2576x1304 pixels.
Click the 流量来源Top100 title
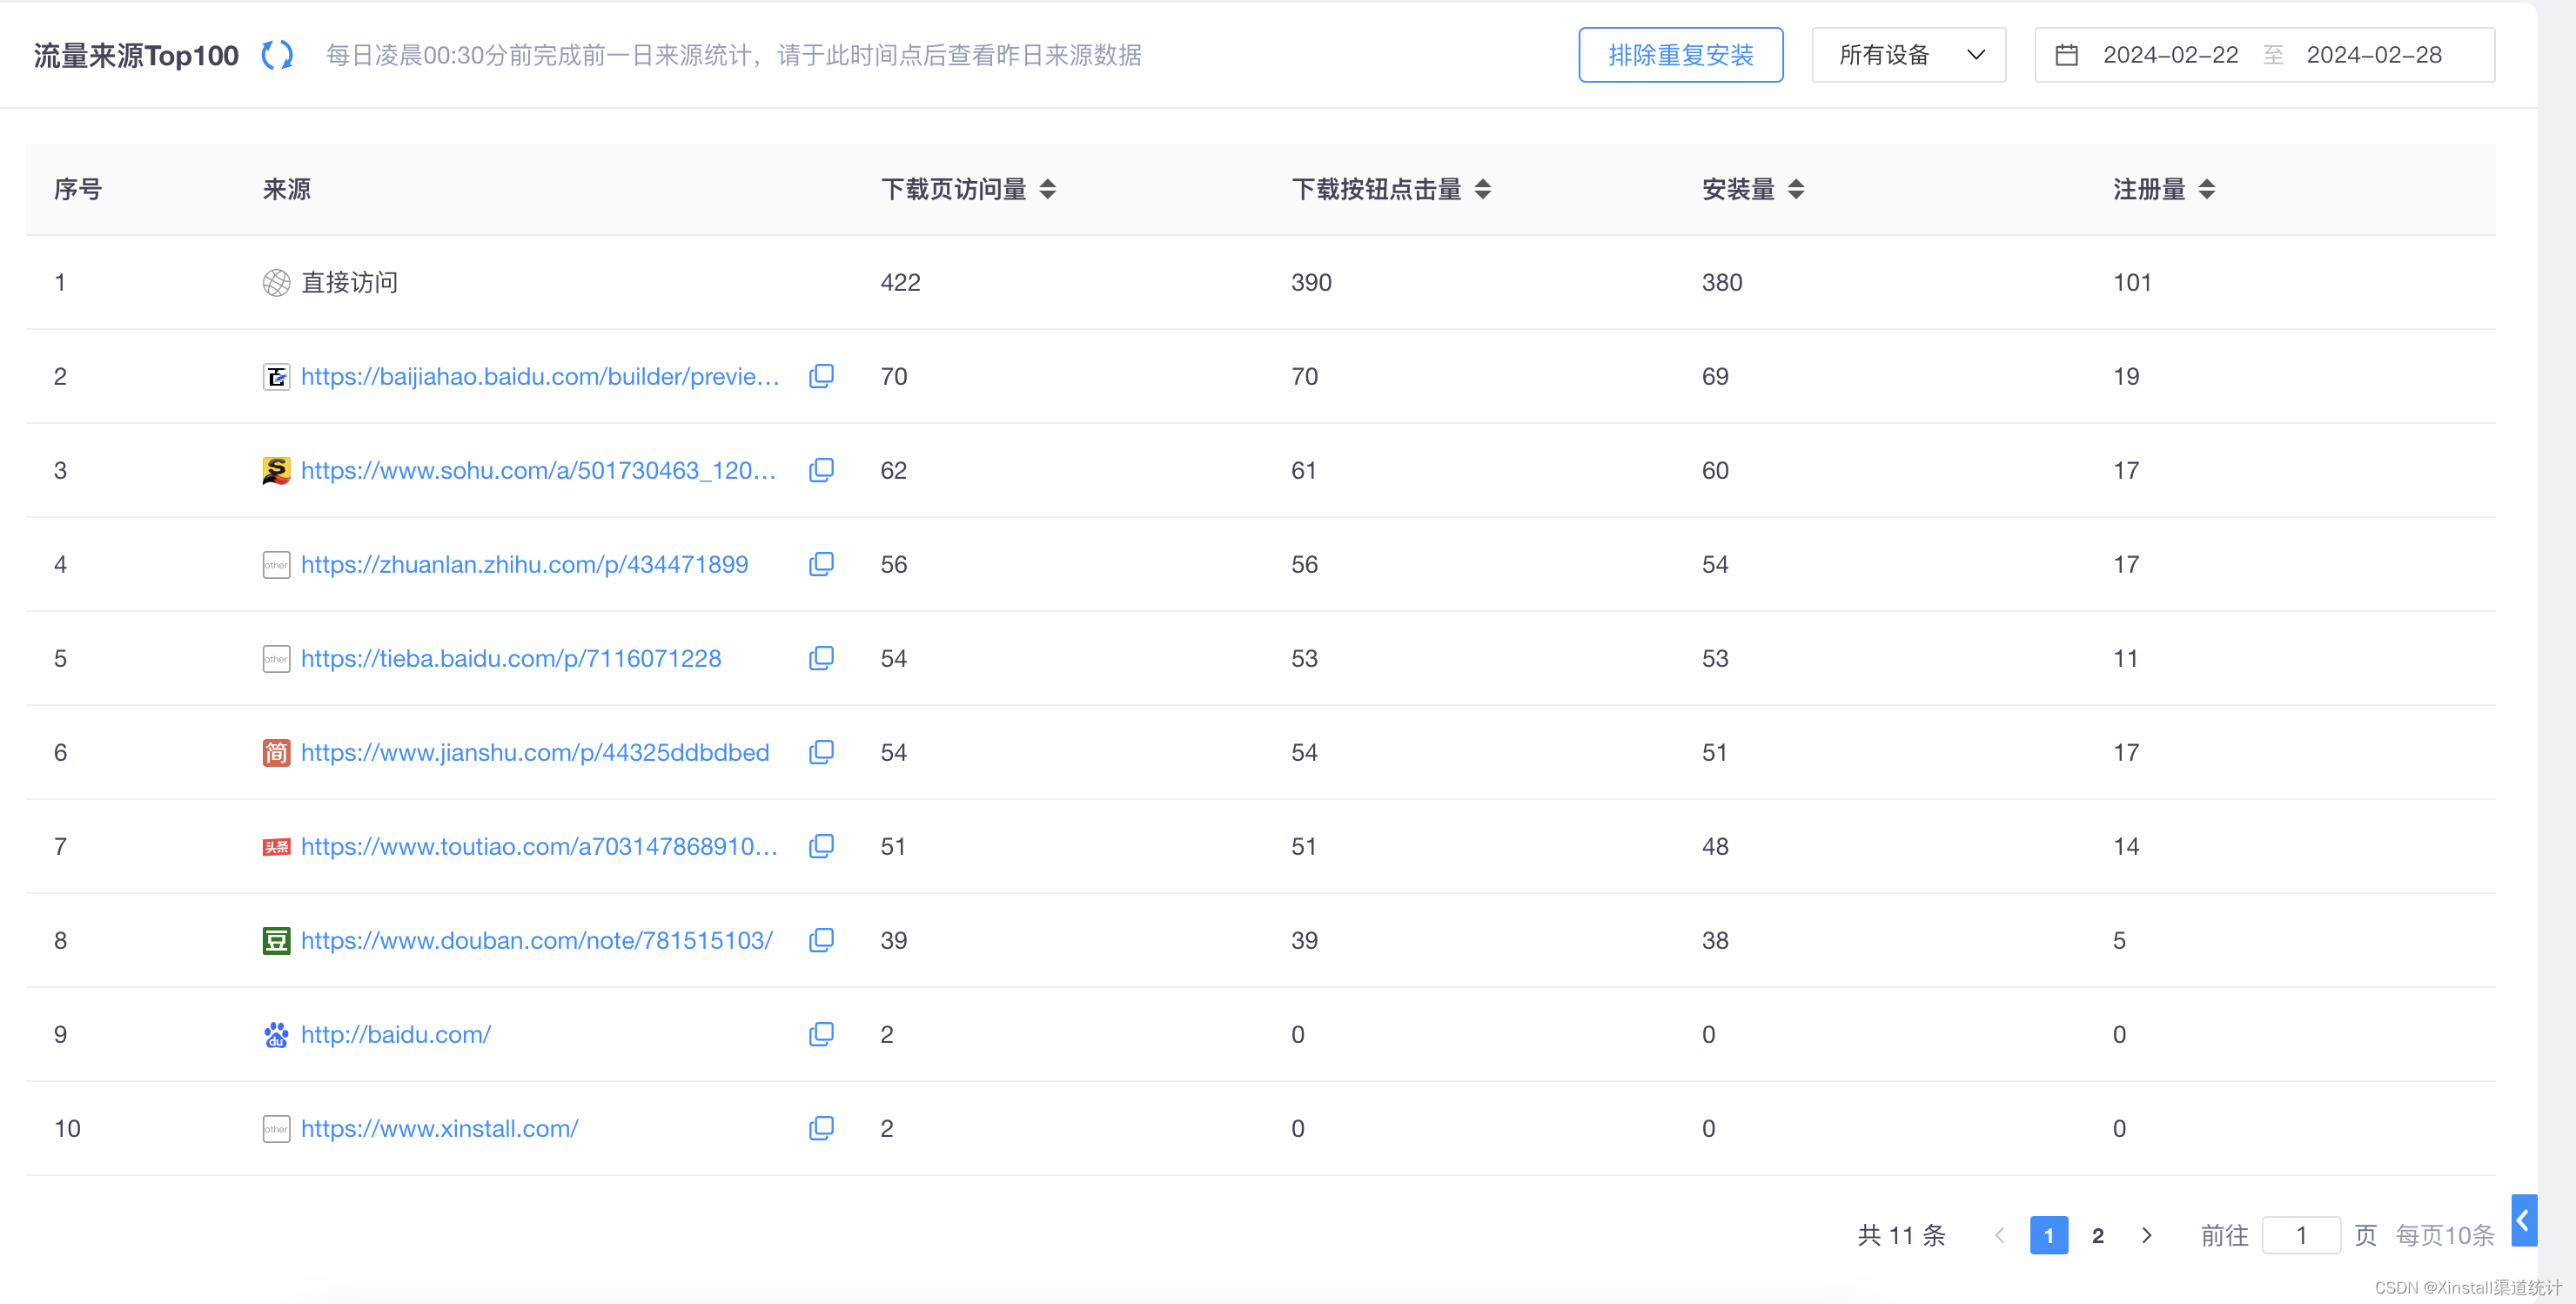[x=136, y=55]
